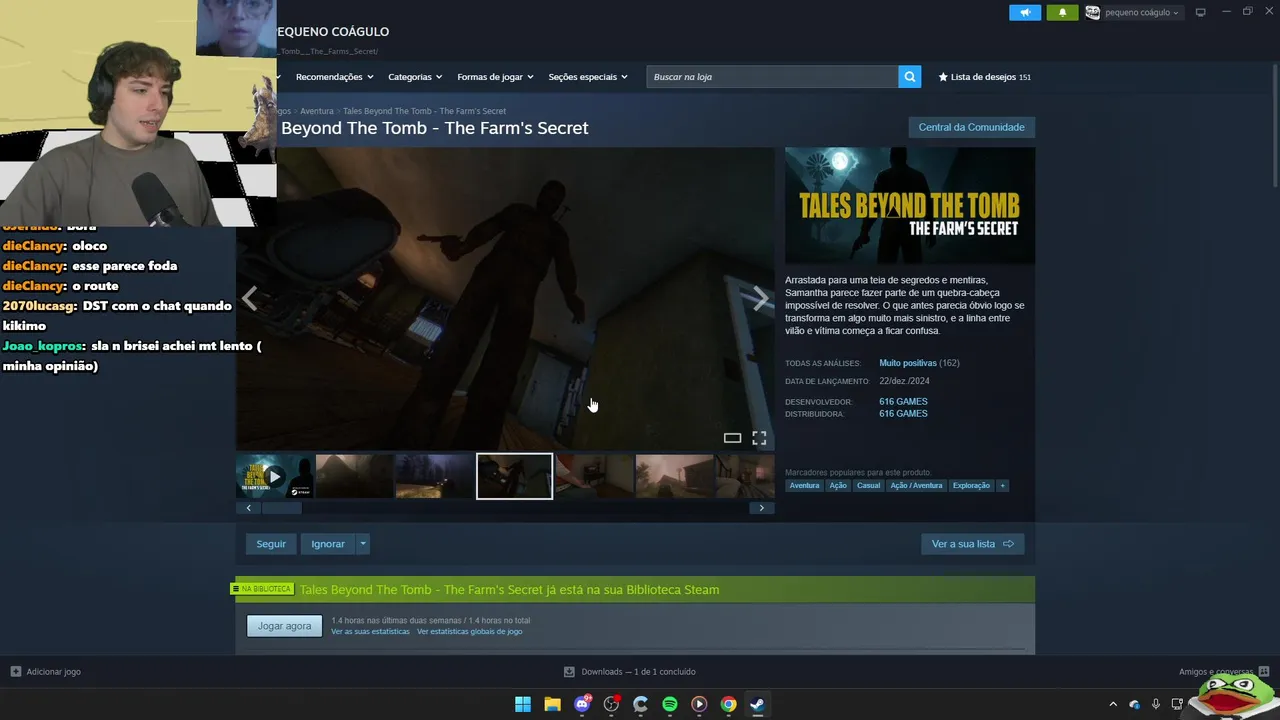
Task: Click Jogar agora button
Action: (x=284, y=626)
